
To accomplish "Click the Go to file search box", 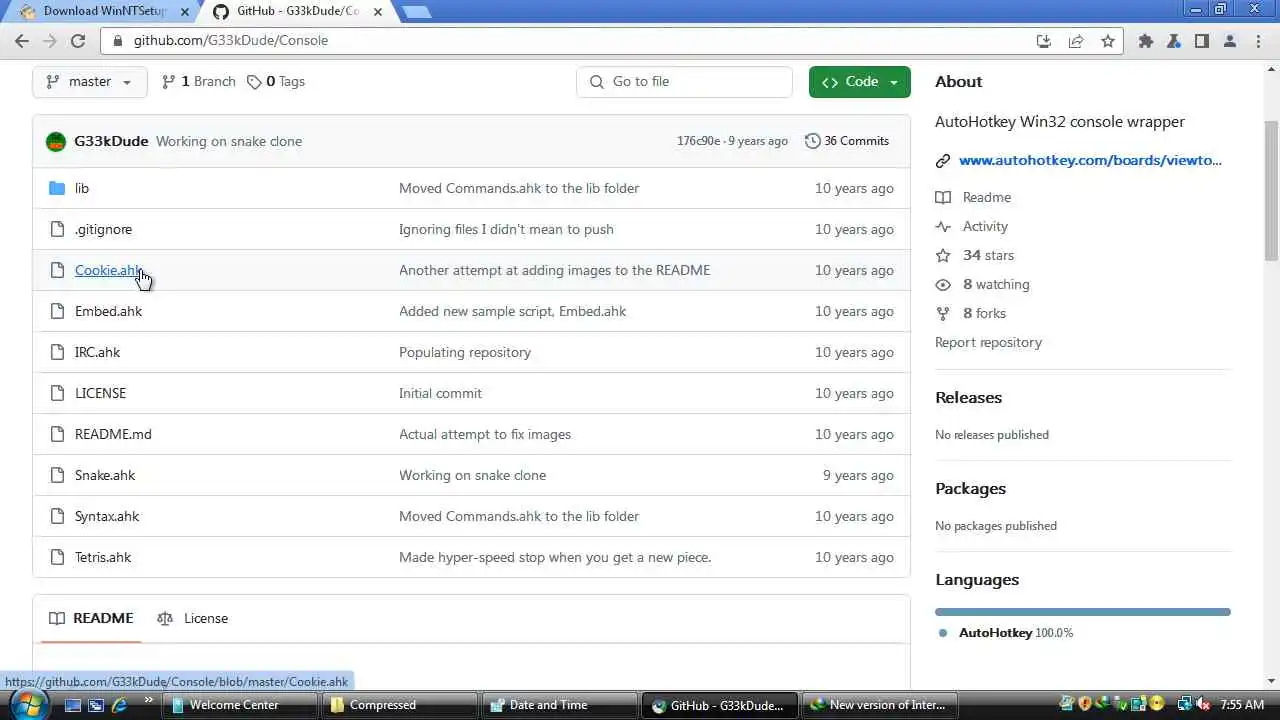I will point(684,82).
